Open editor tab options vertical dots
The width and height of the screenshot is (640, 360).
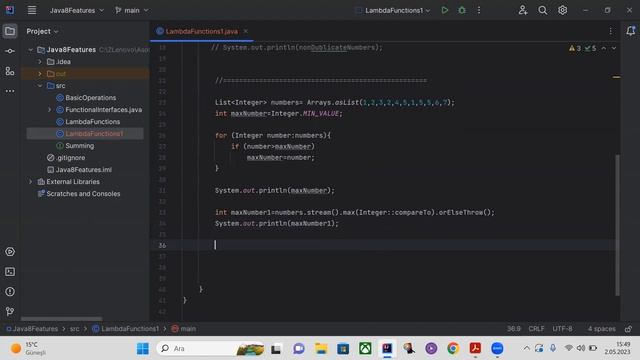[610, 31]
